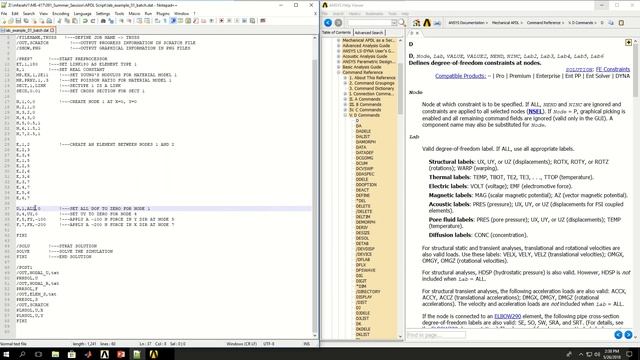This screenshot has width=640, height=360.
Task: Click the Back arrow in ANSYS Help
Action: [x=328, y=23]
